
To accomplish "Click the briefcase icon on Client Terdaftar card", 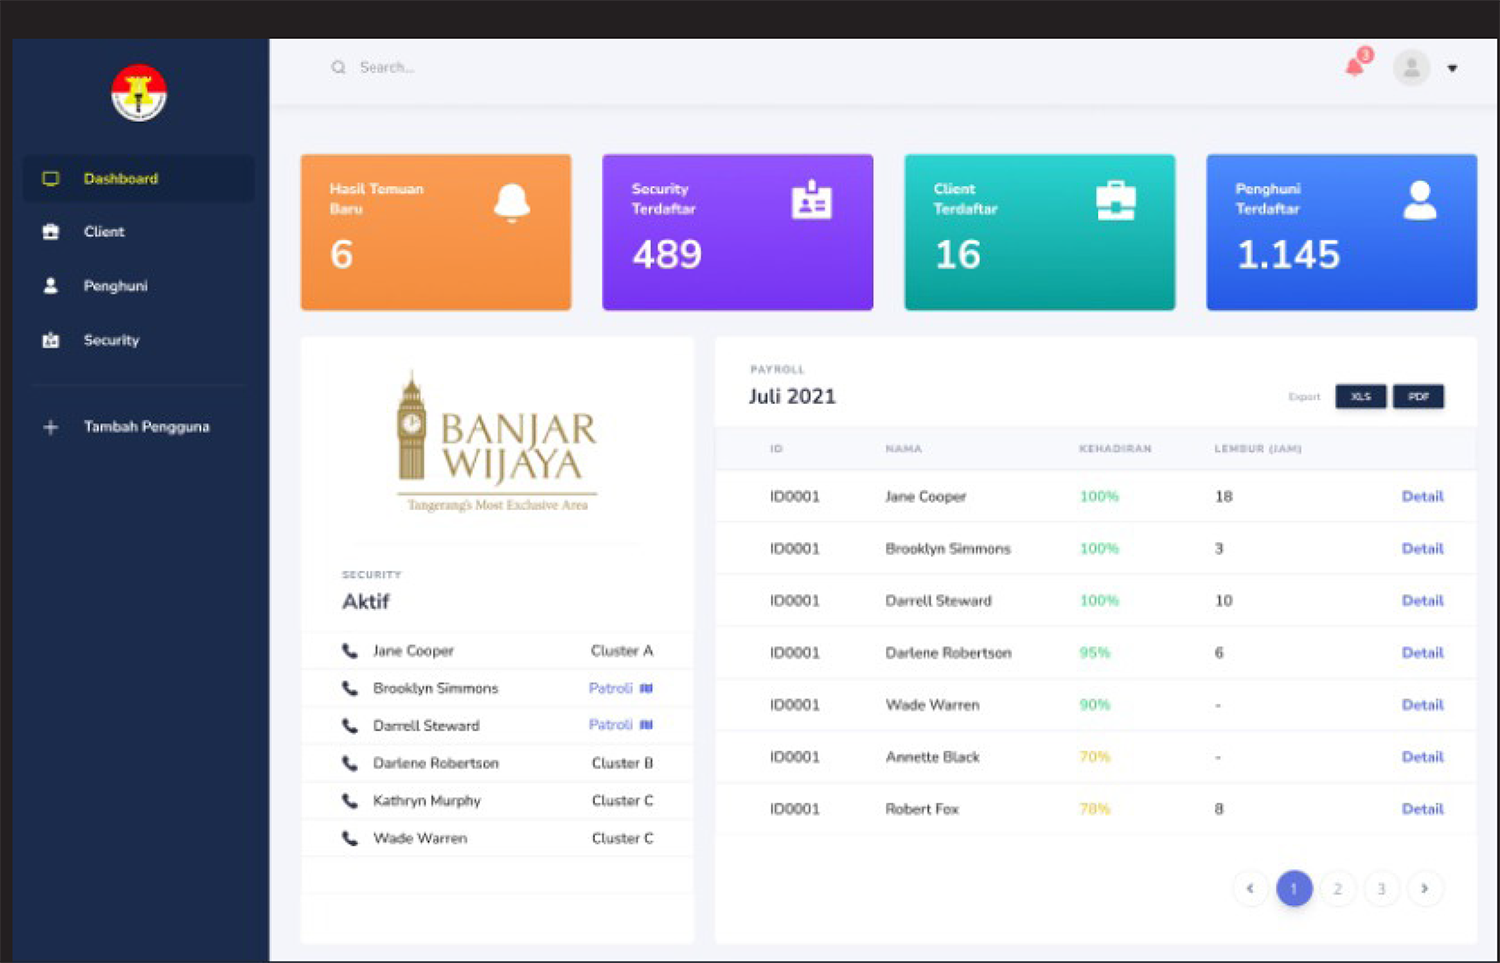I will point(1115,201).
